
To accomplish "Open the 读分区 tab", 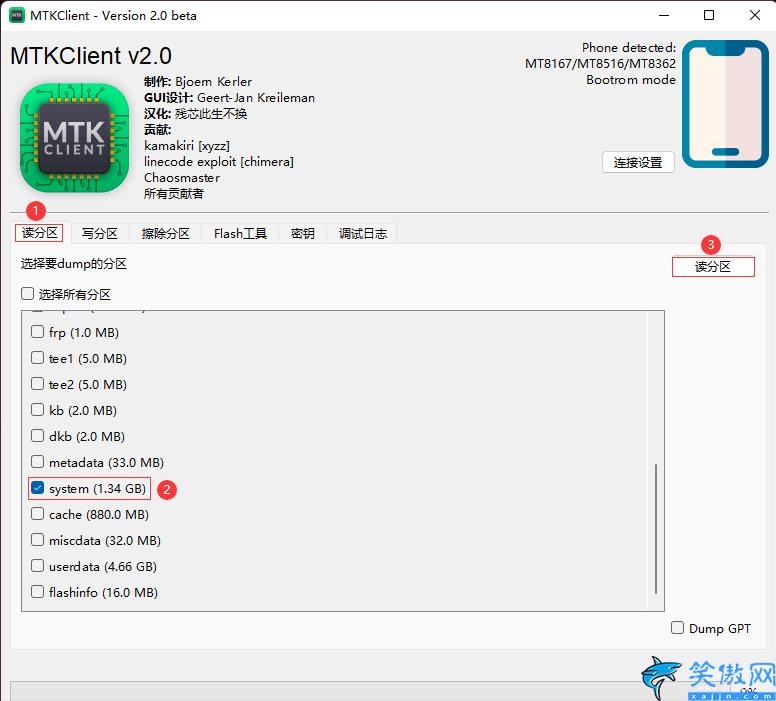I will point(39,233).
